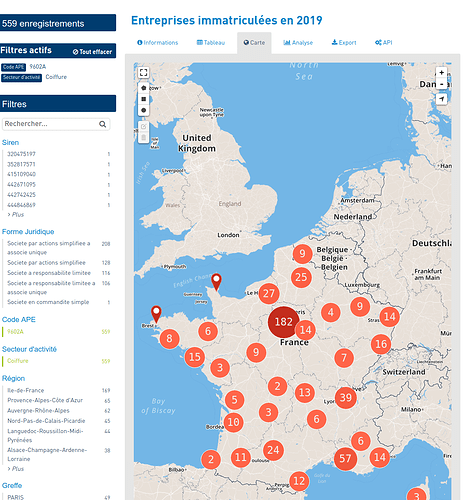Toggle fullscreen map view
Image resolution: width=463 pixels, height=500 pixels.
point(143,72)
